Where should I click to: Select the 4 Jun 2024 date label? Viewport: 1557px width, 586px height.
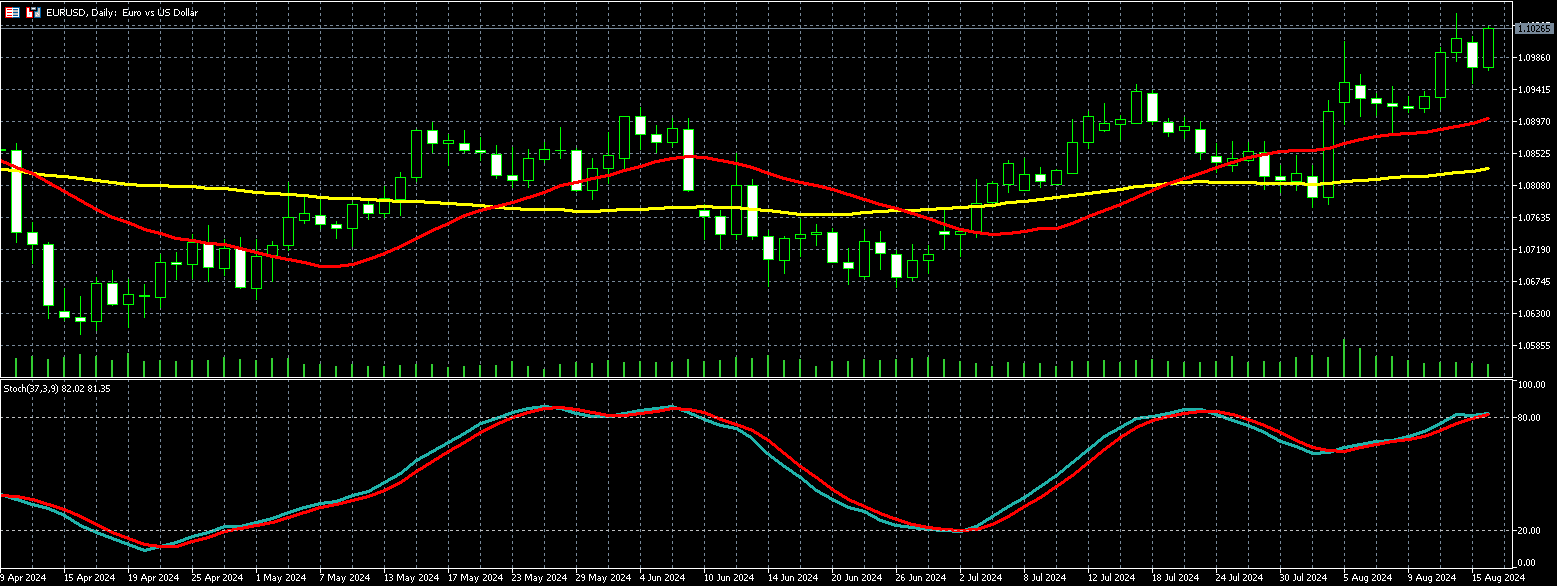tap(660, 578)
